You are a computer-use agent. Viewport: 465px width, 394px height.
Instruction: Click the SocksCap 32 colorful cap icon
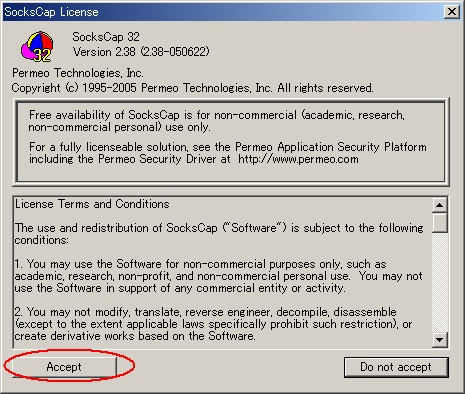tap(37, 47)
